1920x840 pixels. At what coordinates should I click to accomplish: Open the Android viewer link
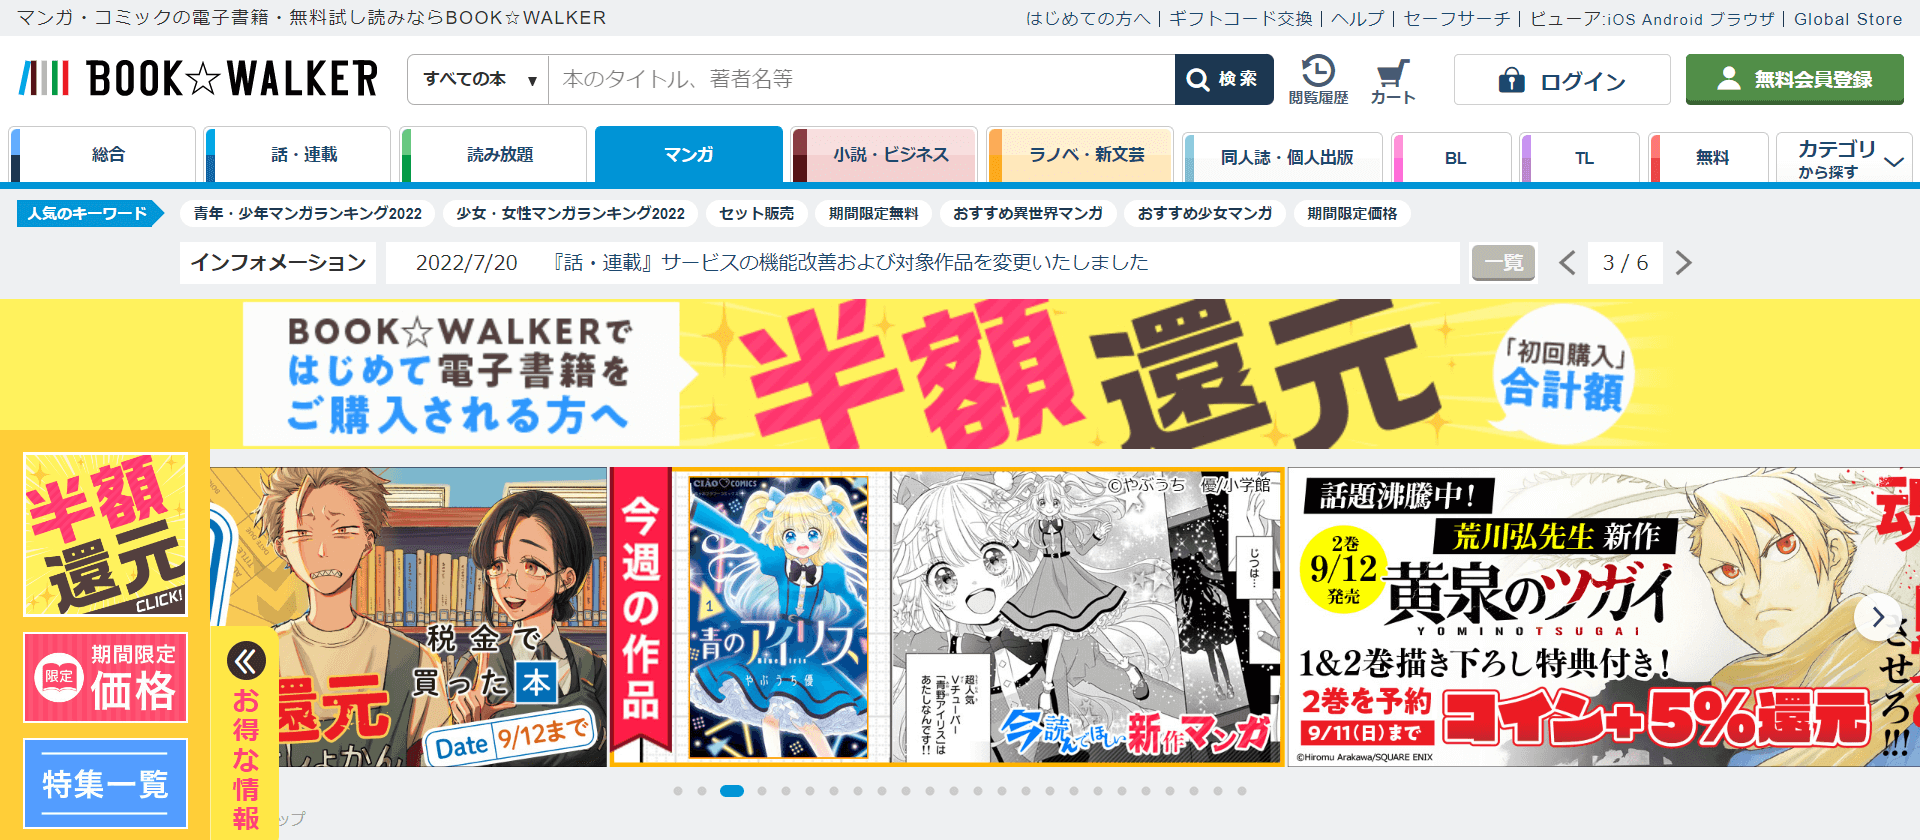pos(1671,19)
